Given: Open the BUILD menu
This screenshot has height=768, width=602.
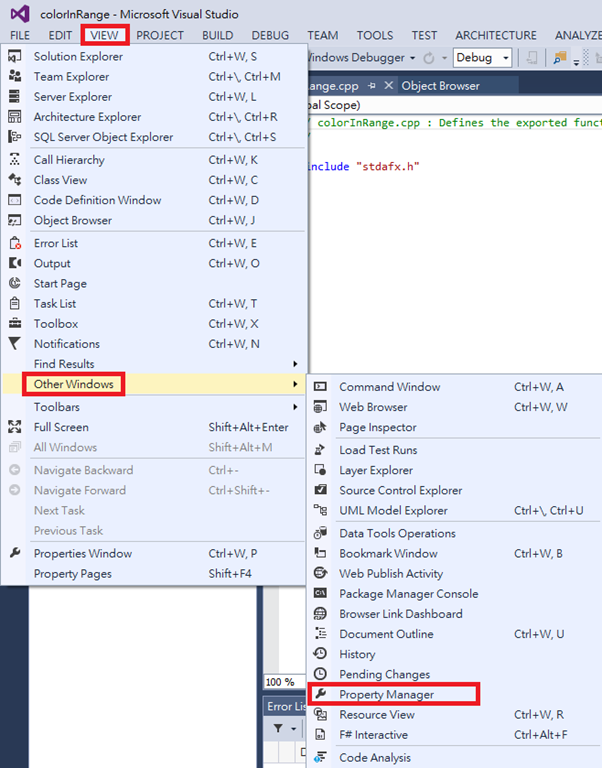Looking at the screenshot, I should pos(217,35).
